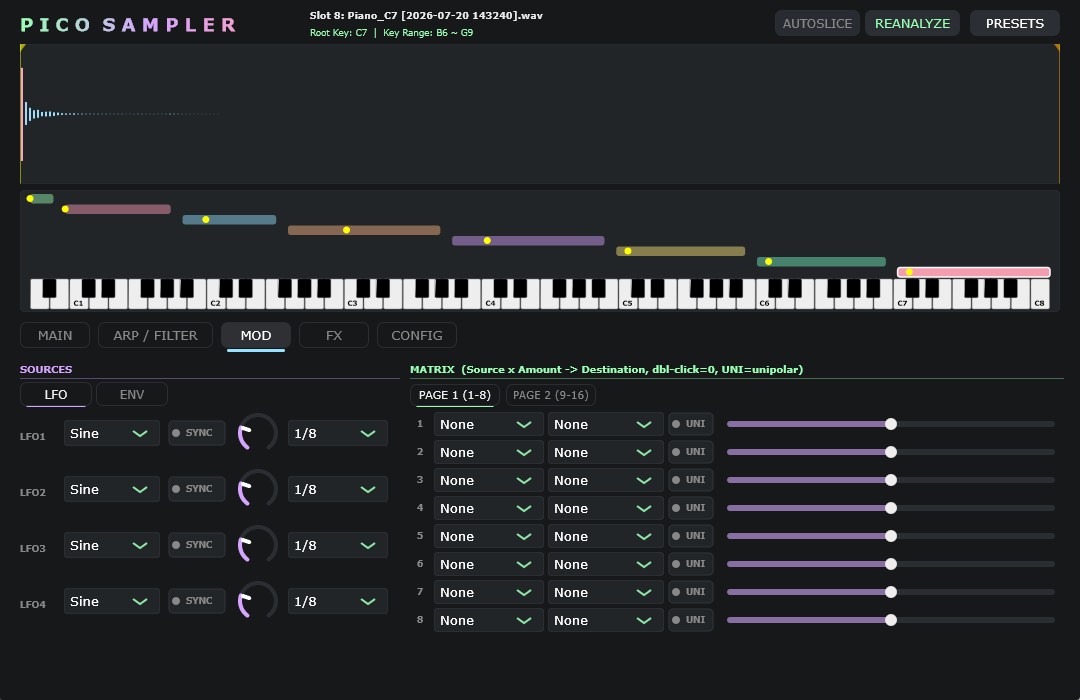The height and width of the screenshot is (700, 1080).
Task: Select matrix PAGE 1 (1-8)
Action: click(455, 395)
